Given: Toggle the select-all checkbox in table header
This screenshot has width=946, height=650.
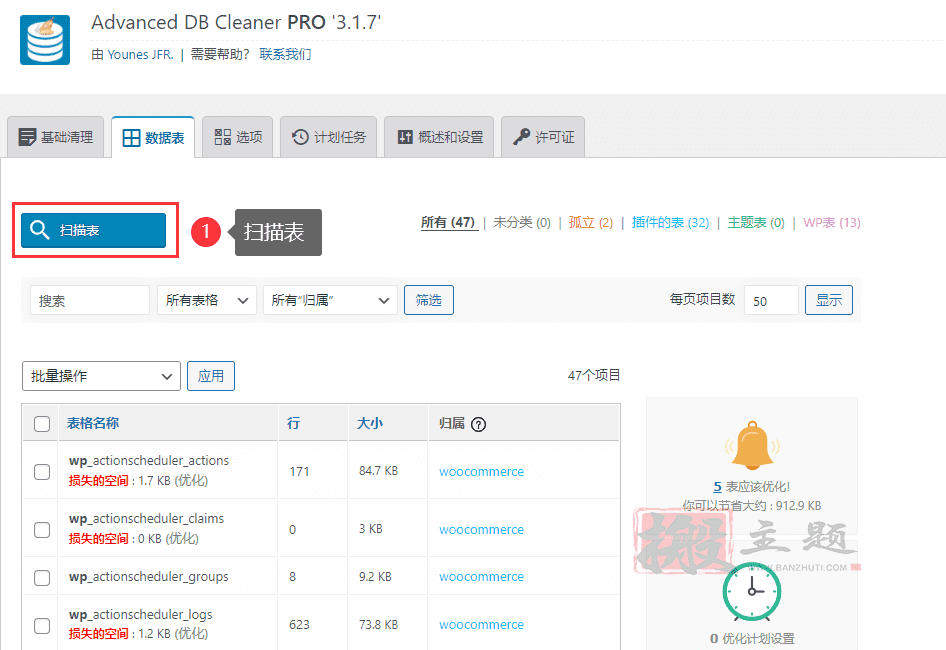Looking at the screenshot, I should [x=42, y=424].
